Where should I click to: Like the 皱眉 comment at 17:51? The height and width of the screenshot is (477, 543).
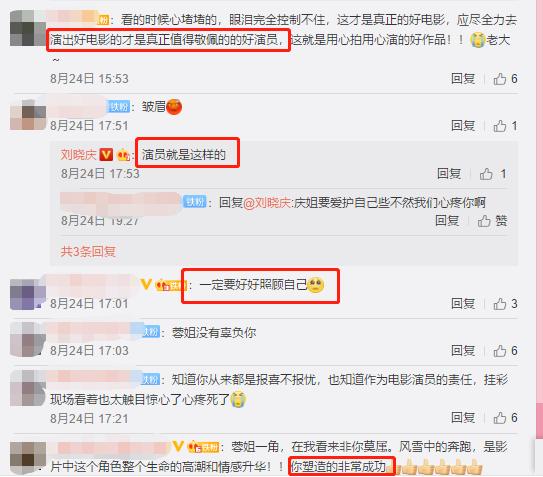click(x=505, y=126)
